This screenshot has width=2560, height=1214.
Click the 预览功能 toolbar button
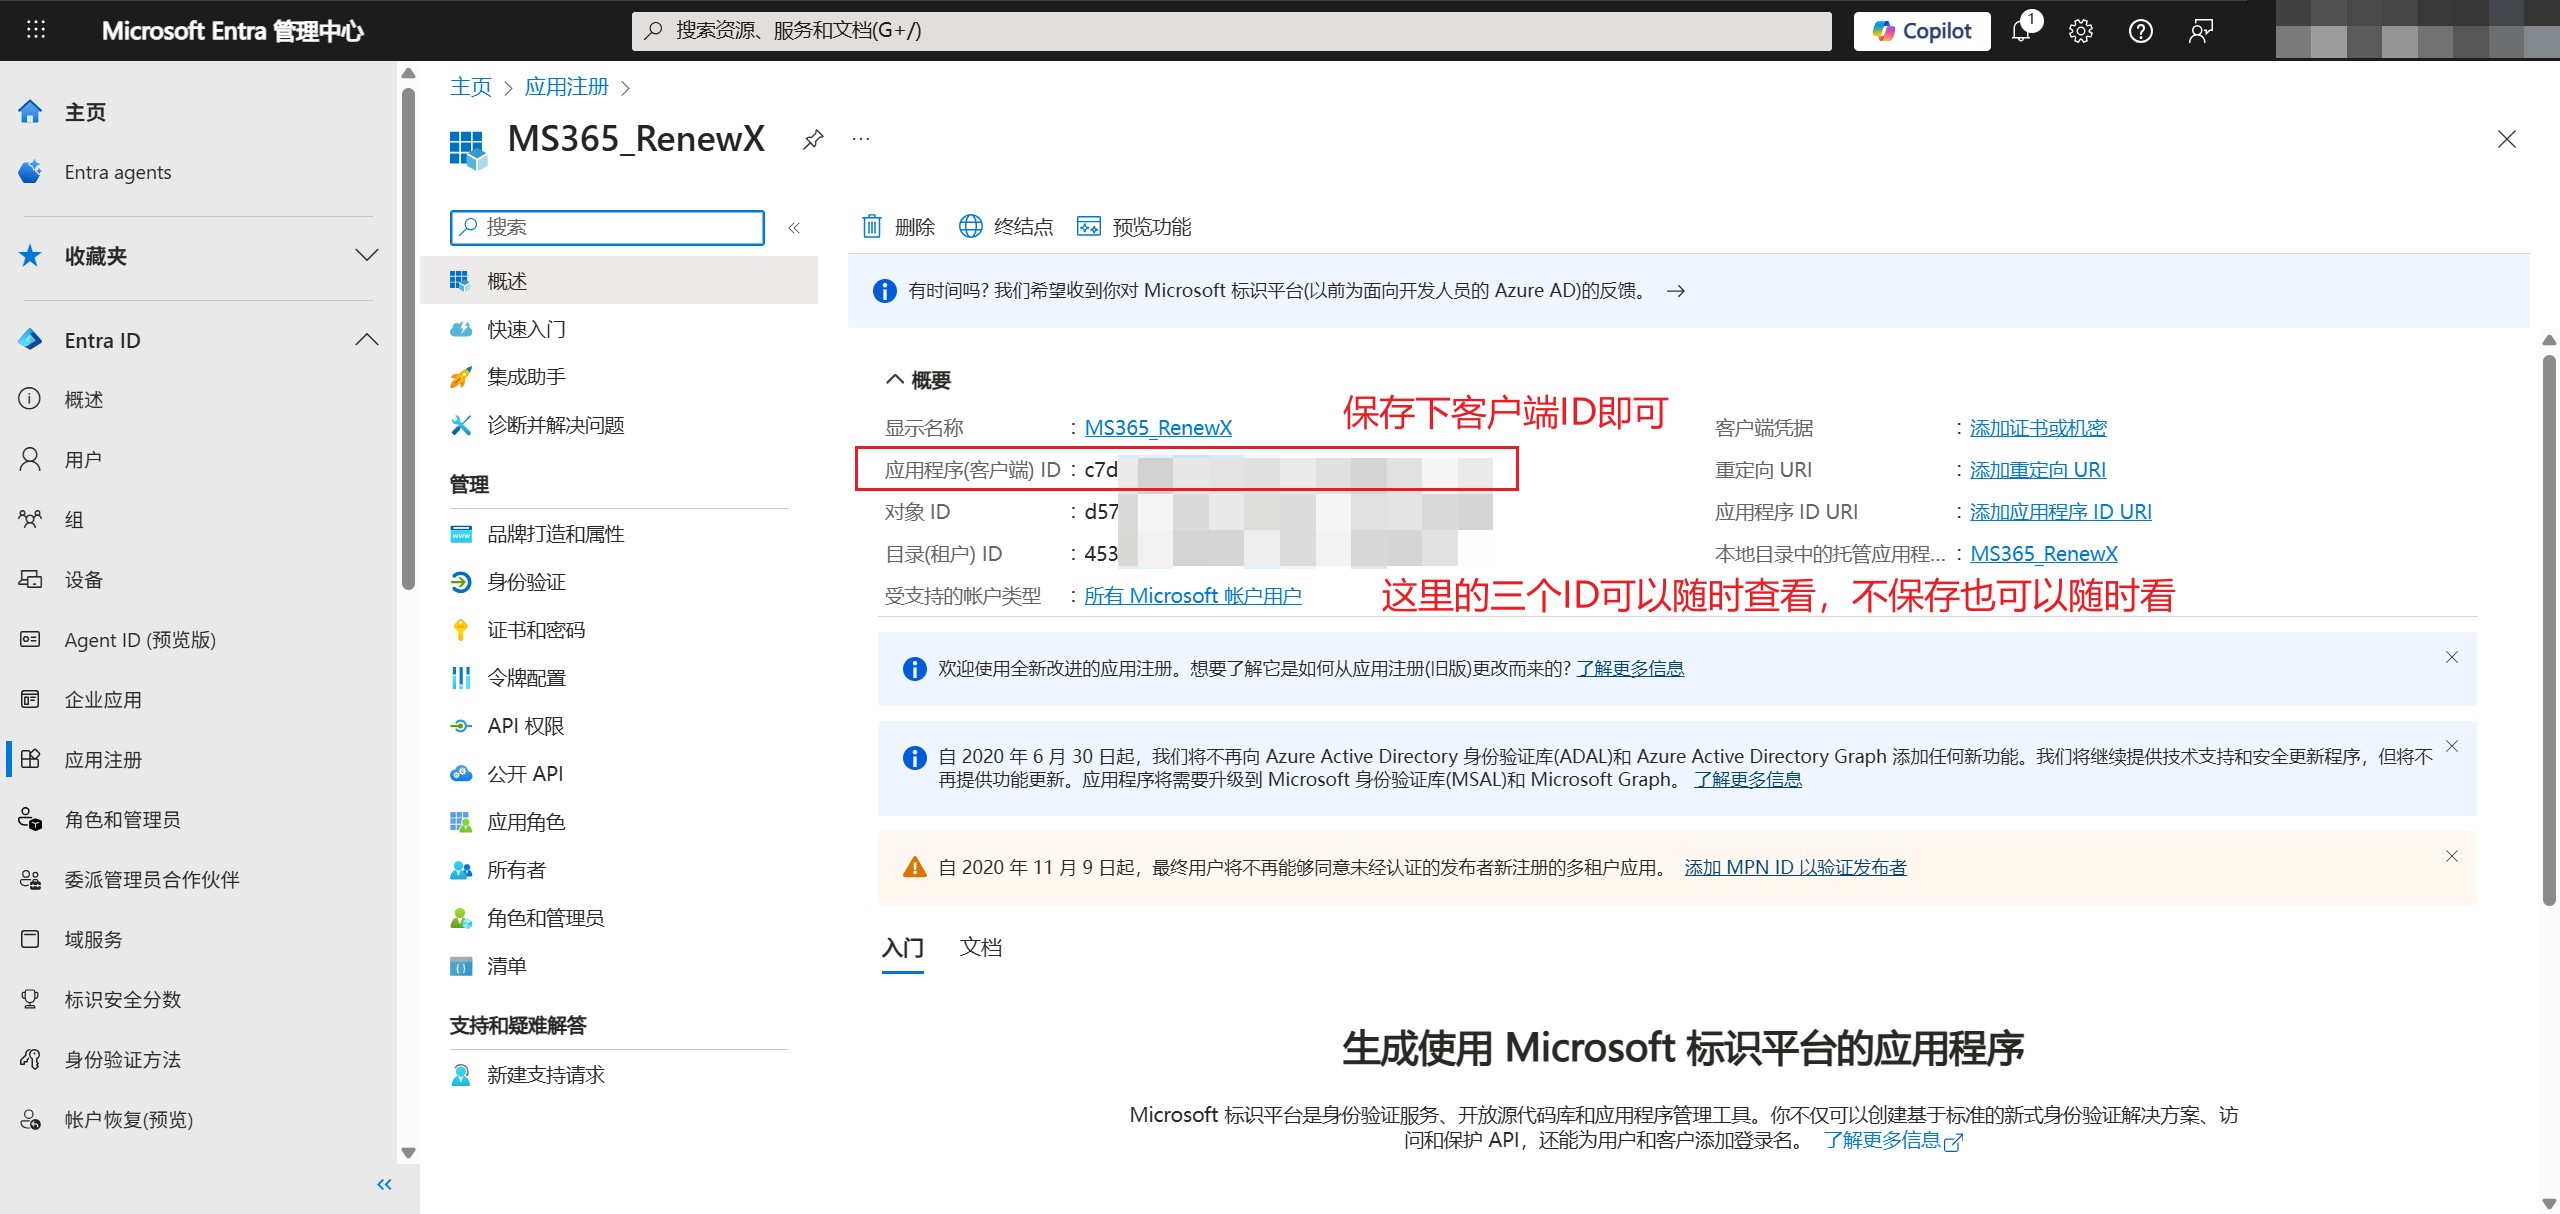1134,227
